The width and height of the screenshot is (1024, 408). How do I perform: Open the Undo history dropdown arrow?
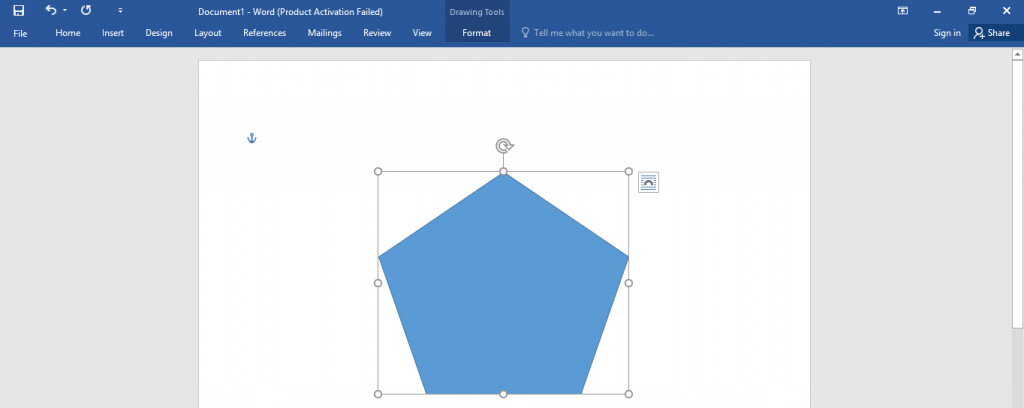[65, 10]
